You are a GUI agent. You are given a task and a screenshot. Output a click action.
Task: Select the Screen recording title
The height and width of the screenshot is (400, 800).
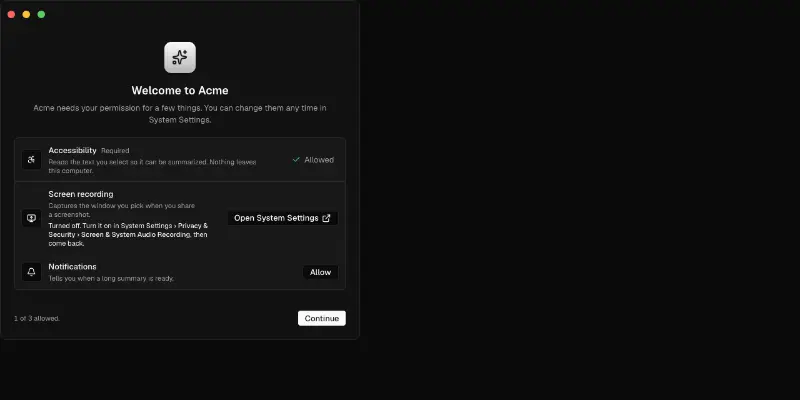tap(81, 194)
